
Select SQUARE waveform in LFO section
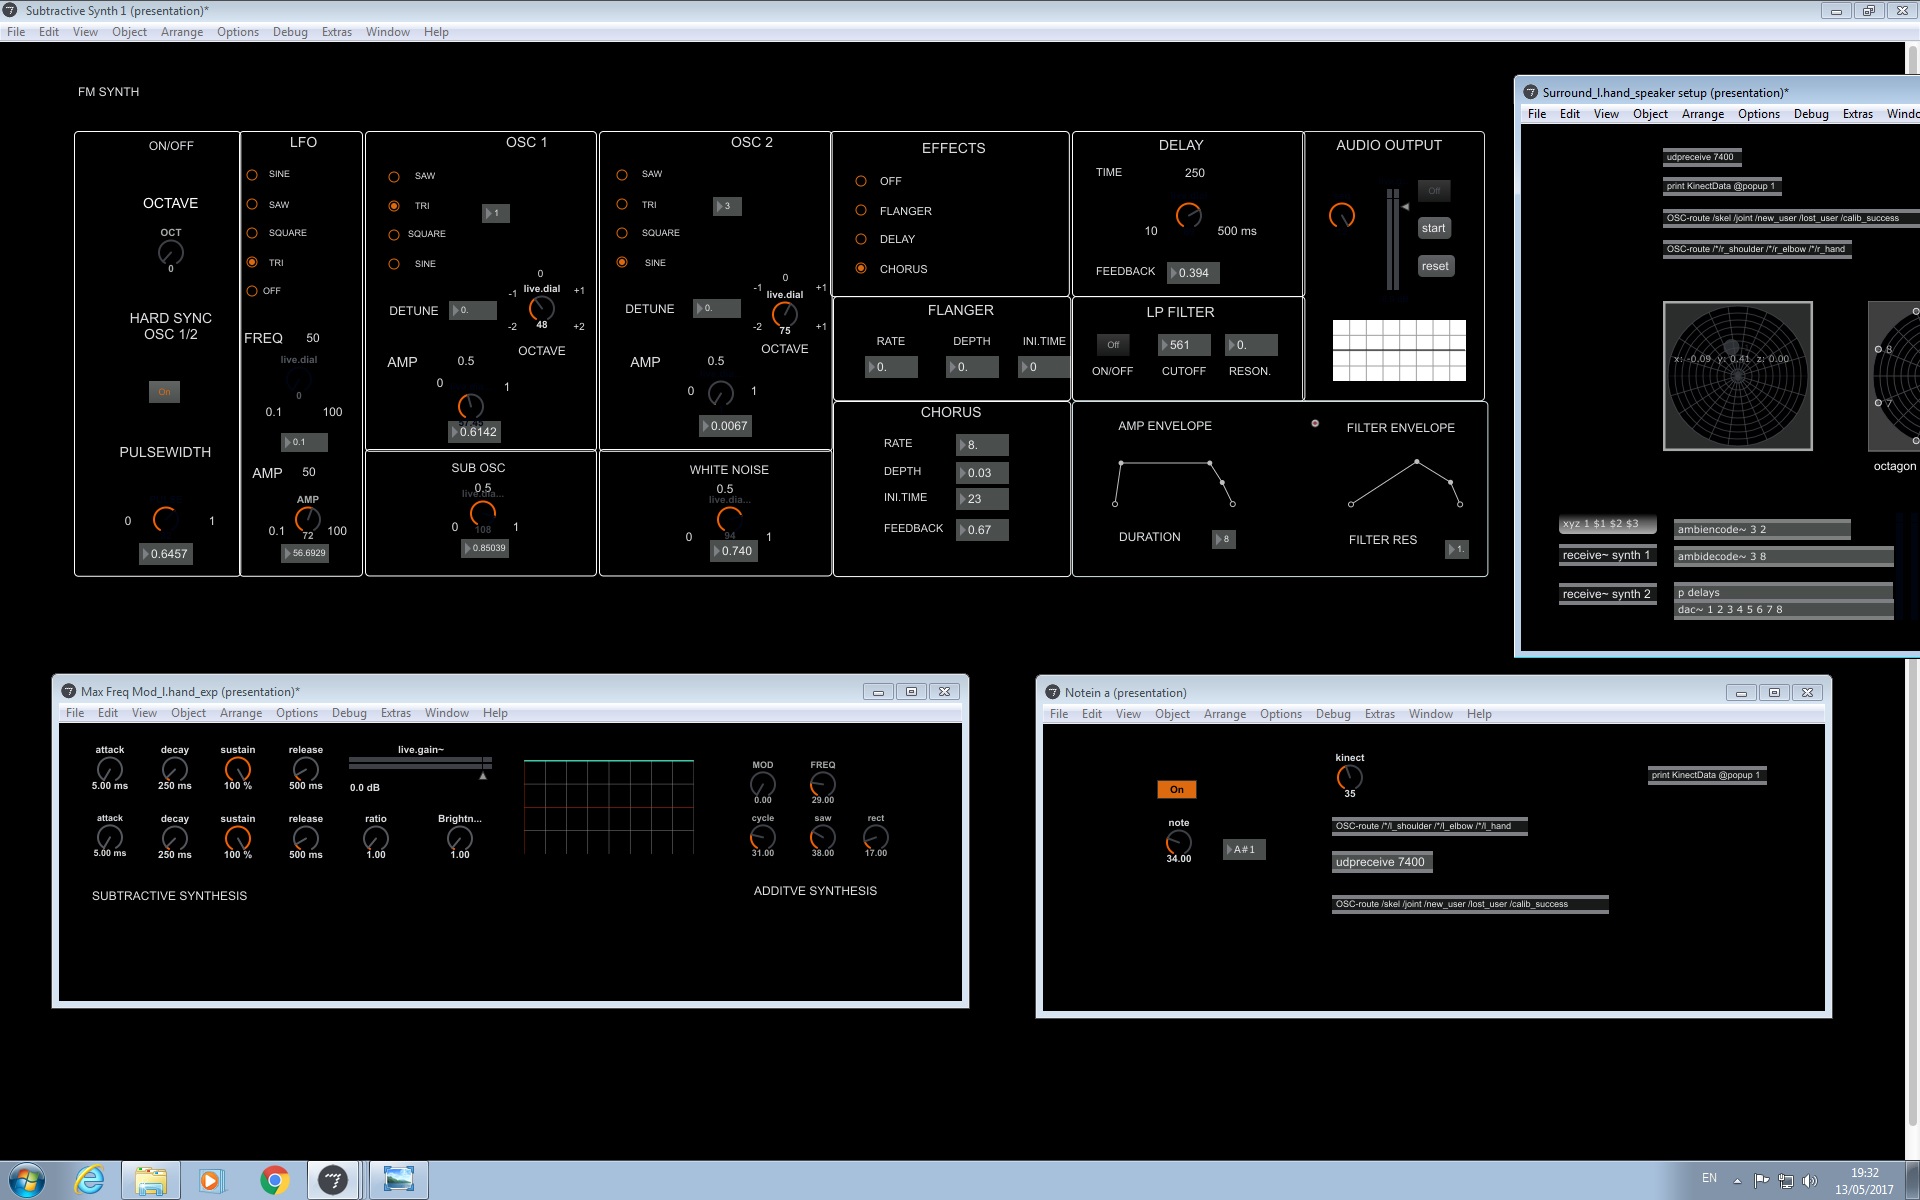click(x=252, y=233)
